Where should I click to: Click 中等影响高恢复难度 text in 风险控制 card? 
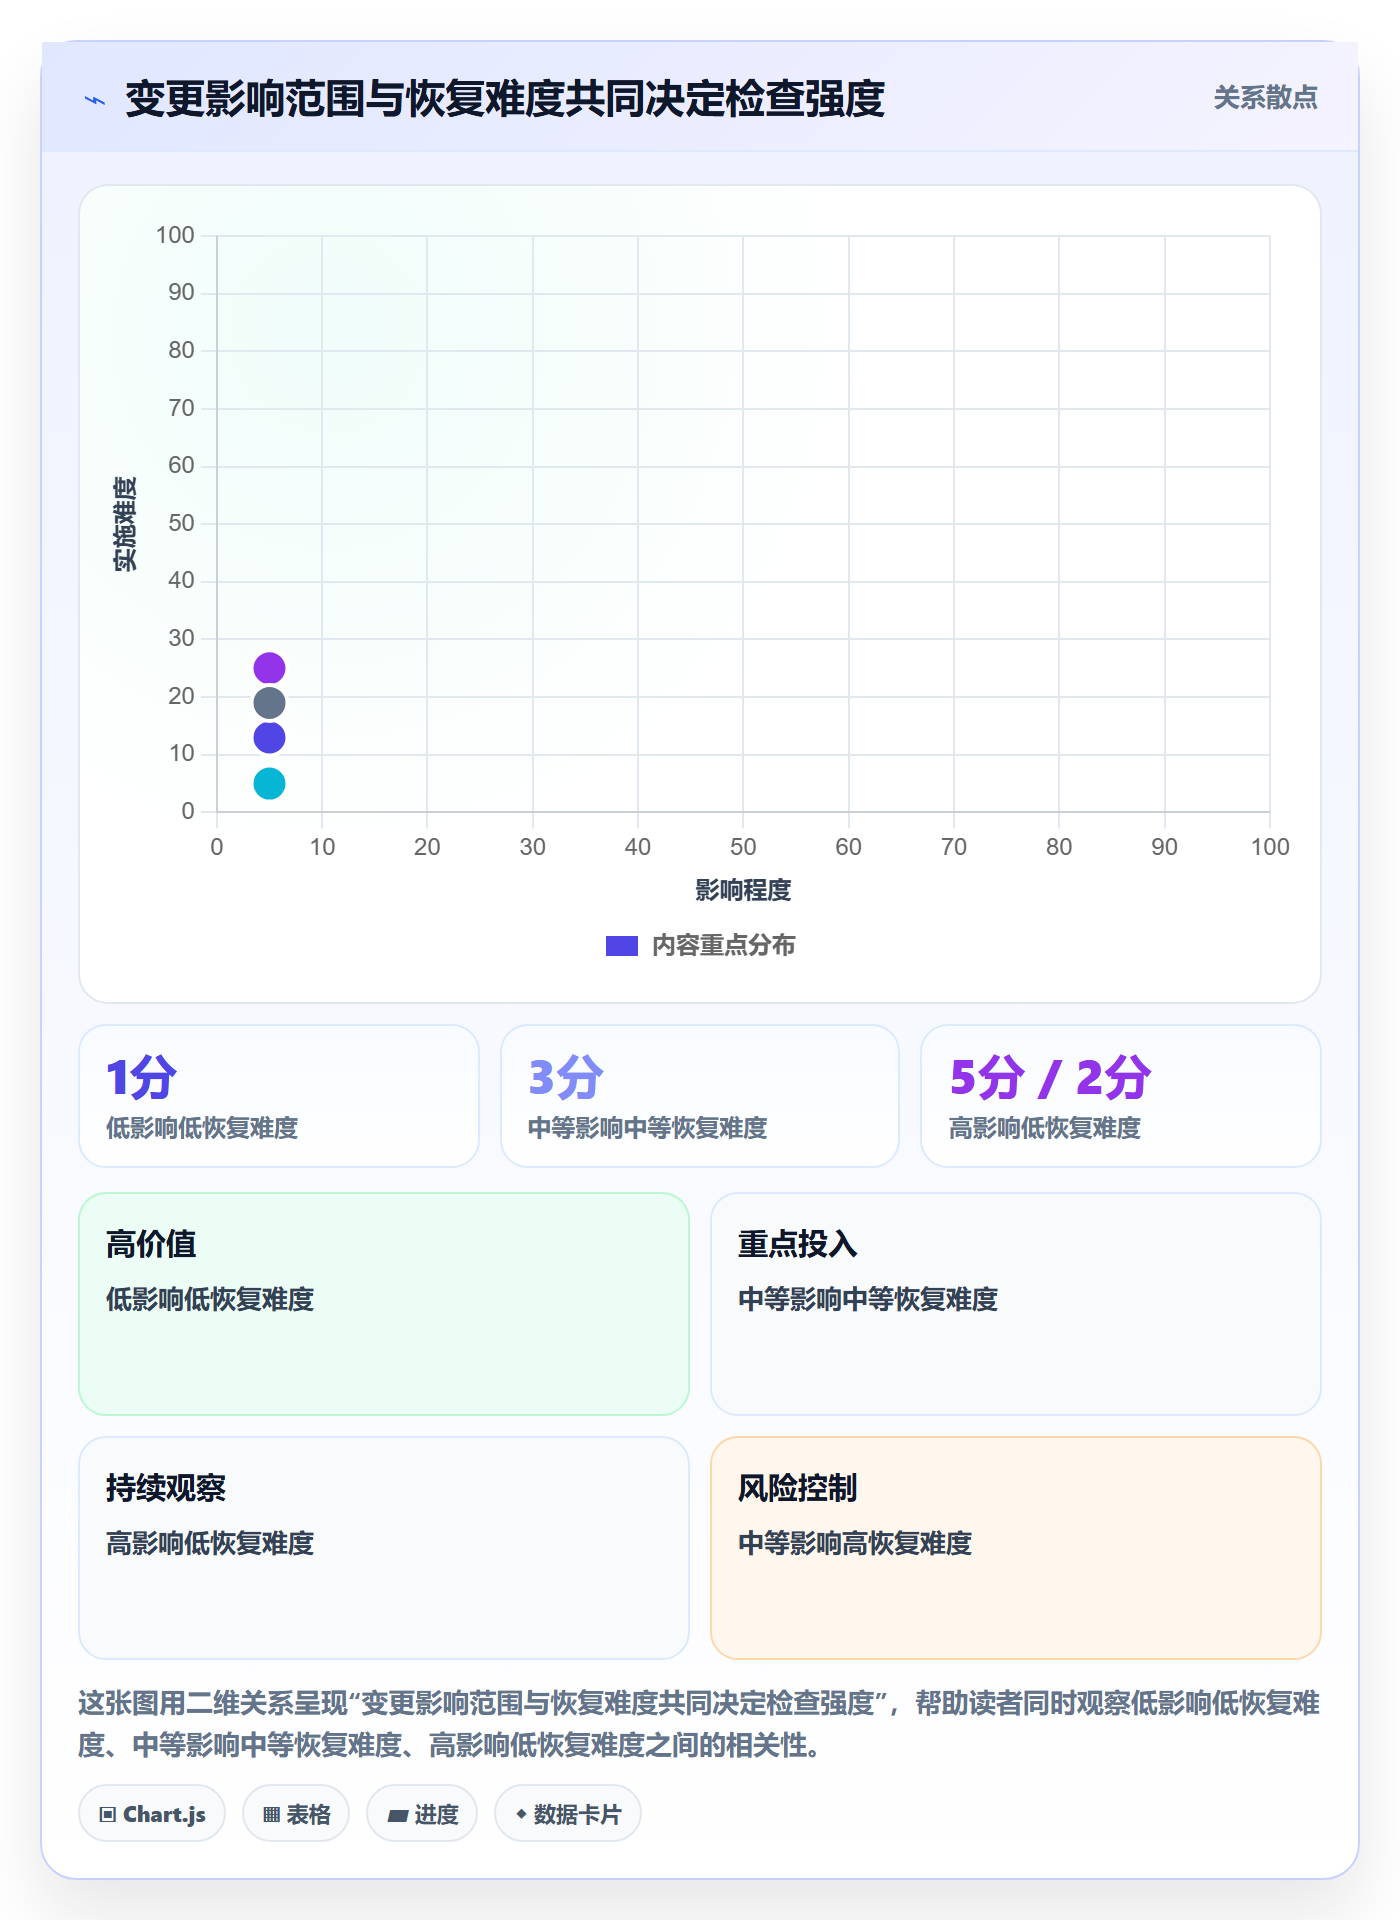(x=855, y=1543)
